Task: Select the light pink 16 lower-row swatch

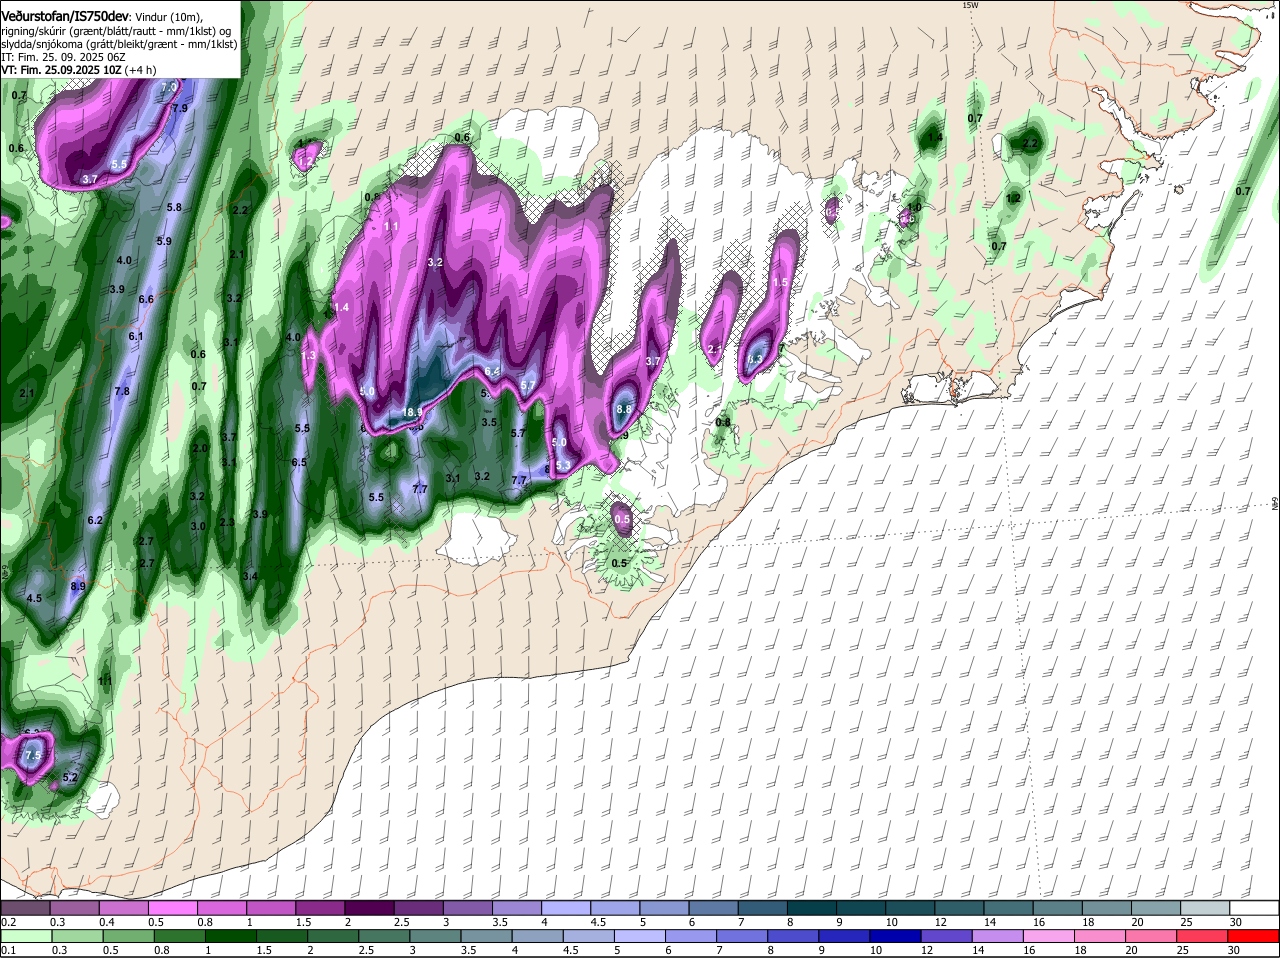Action: (1050, 936)
